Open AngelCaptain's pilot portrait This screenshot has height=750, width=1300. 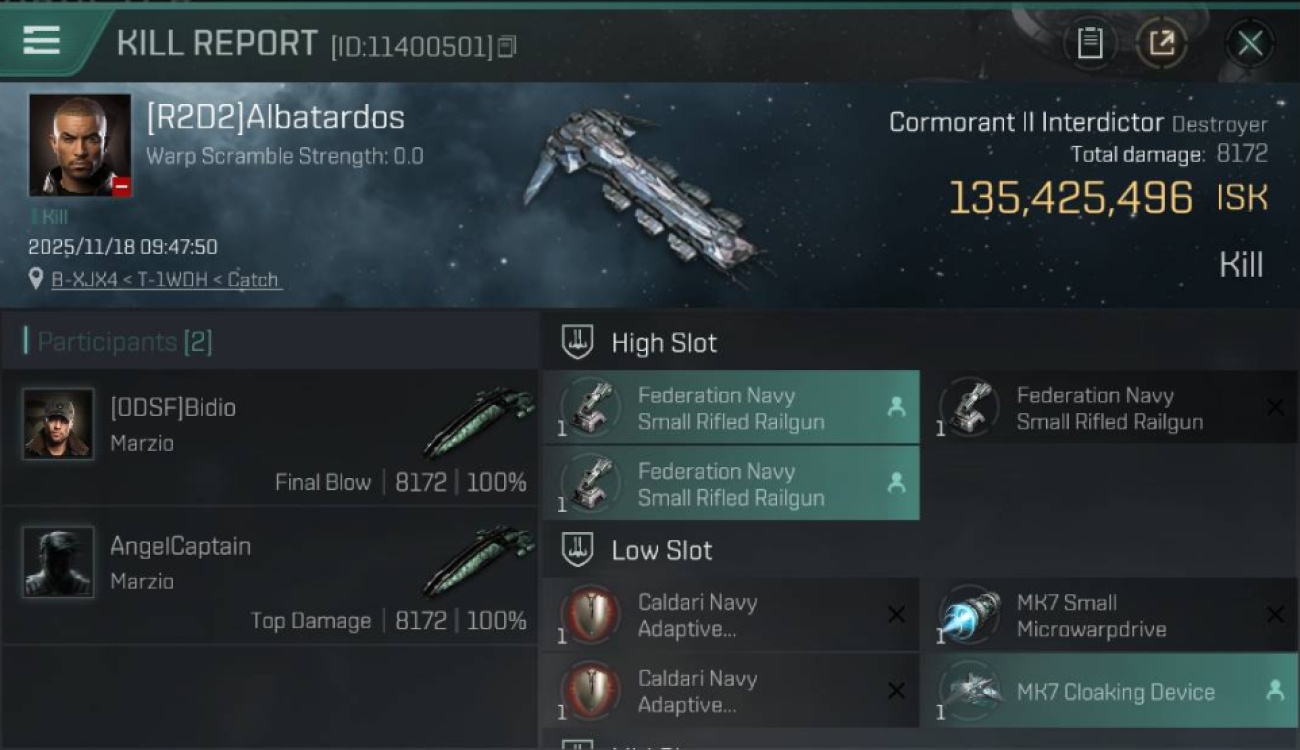tap(58, 562)
